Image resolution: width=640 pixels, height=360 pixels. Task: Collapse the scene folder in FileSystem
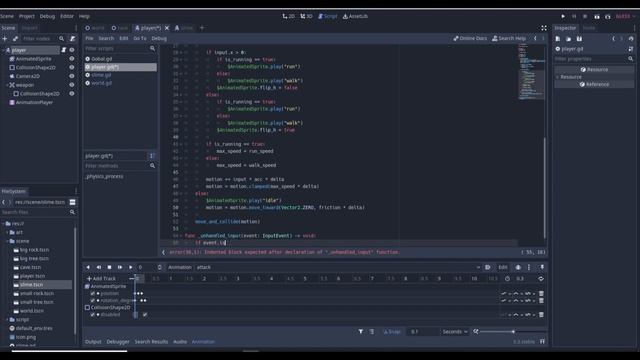click(7, 241)
